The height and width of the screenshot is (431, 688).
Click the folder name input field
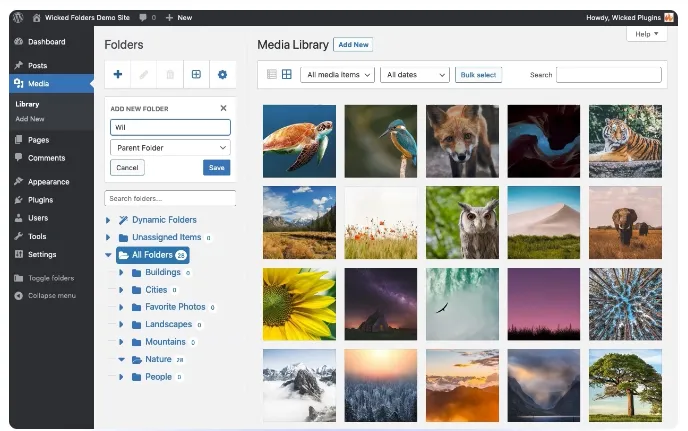(170, 127)
